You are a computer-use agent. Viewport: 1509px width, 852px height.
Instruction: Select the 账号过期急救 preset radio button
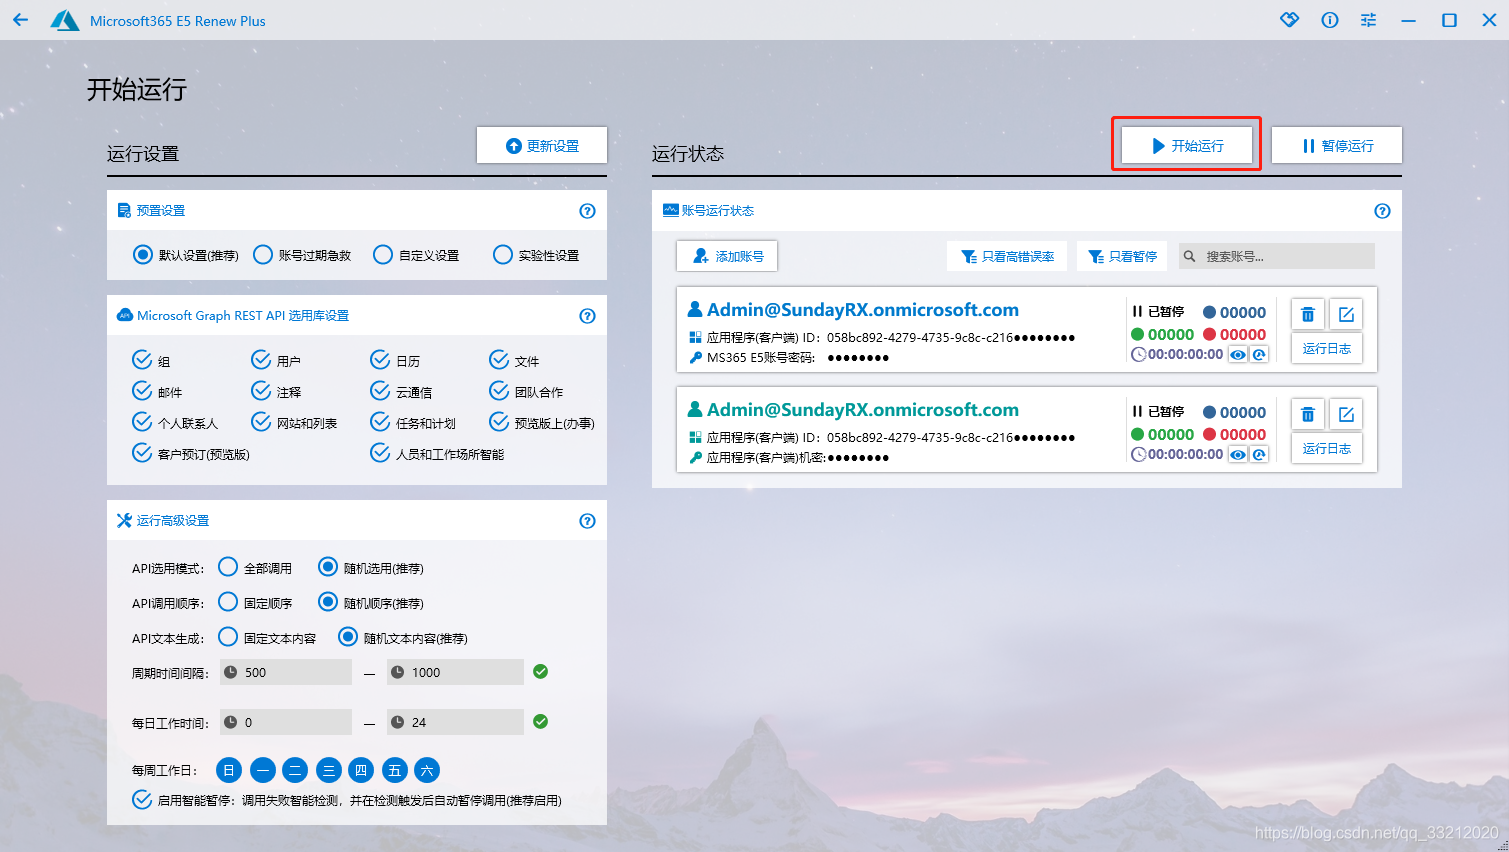coord(263,255)
